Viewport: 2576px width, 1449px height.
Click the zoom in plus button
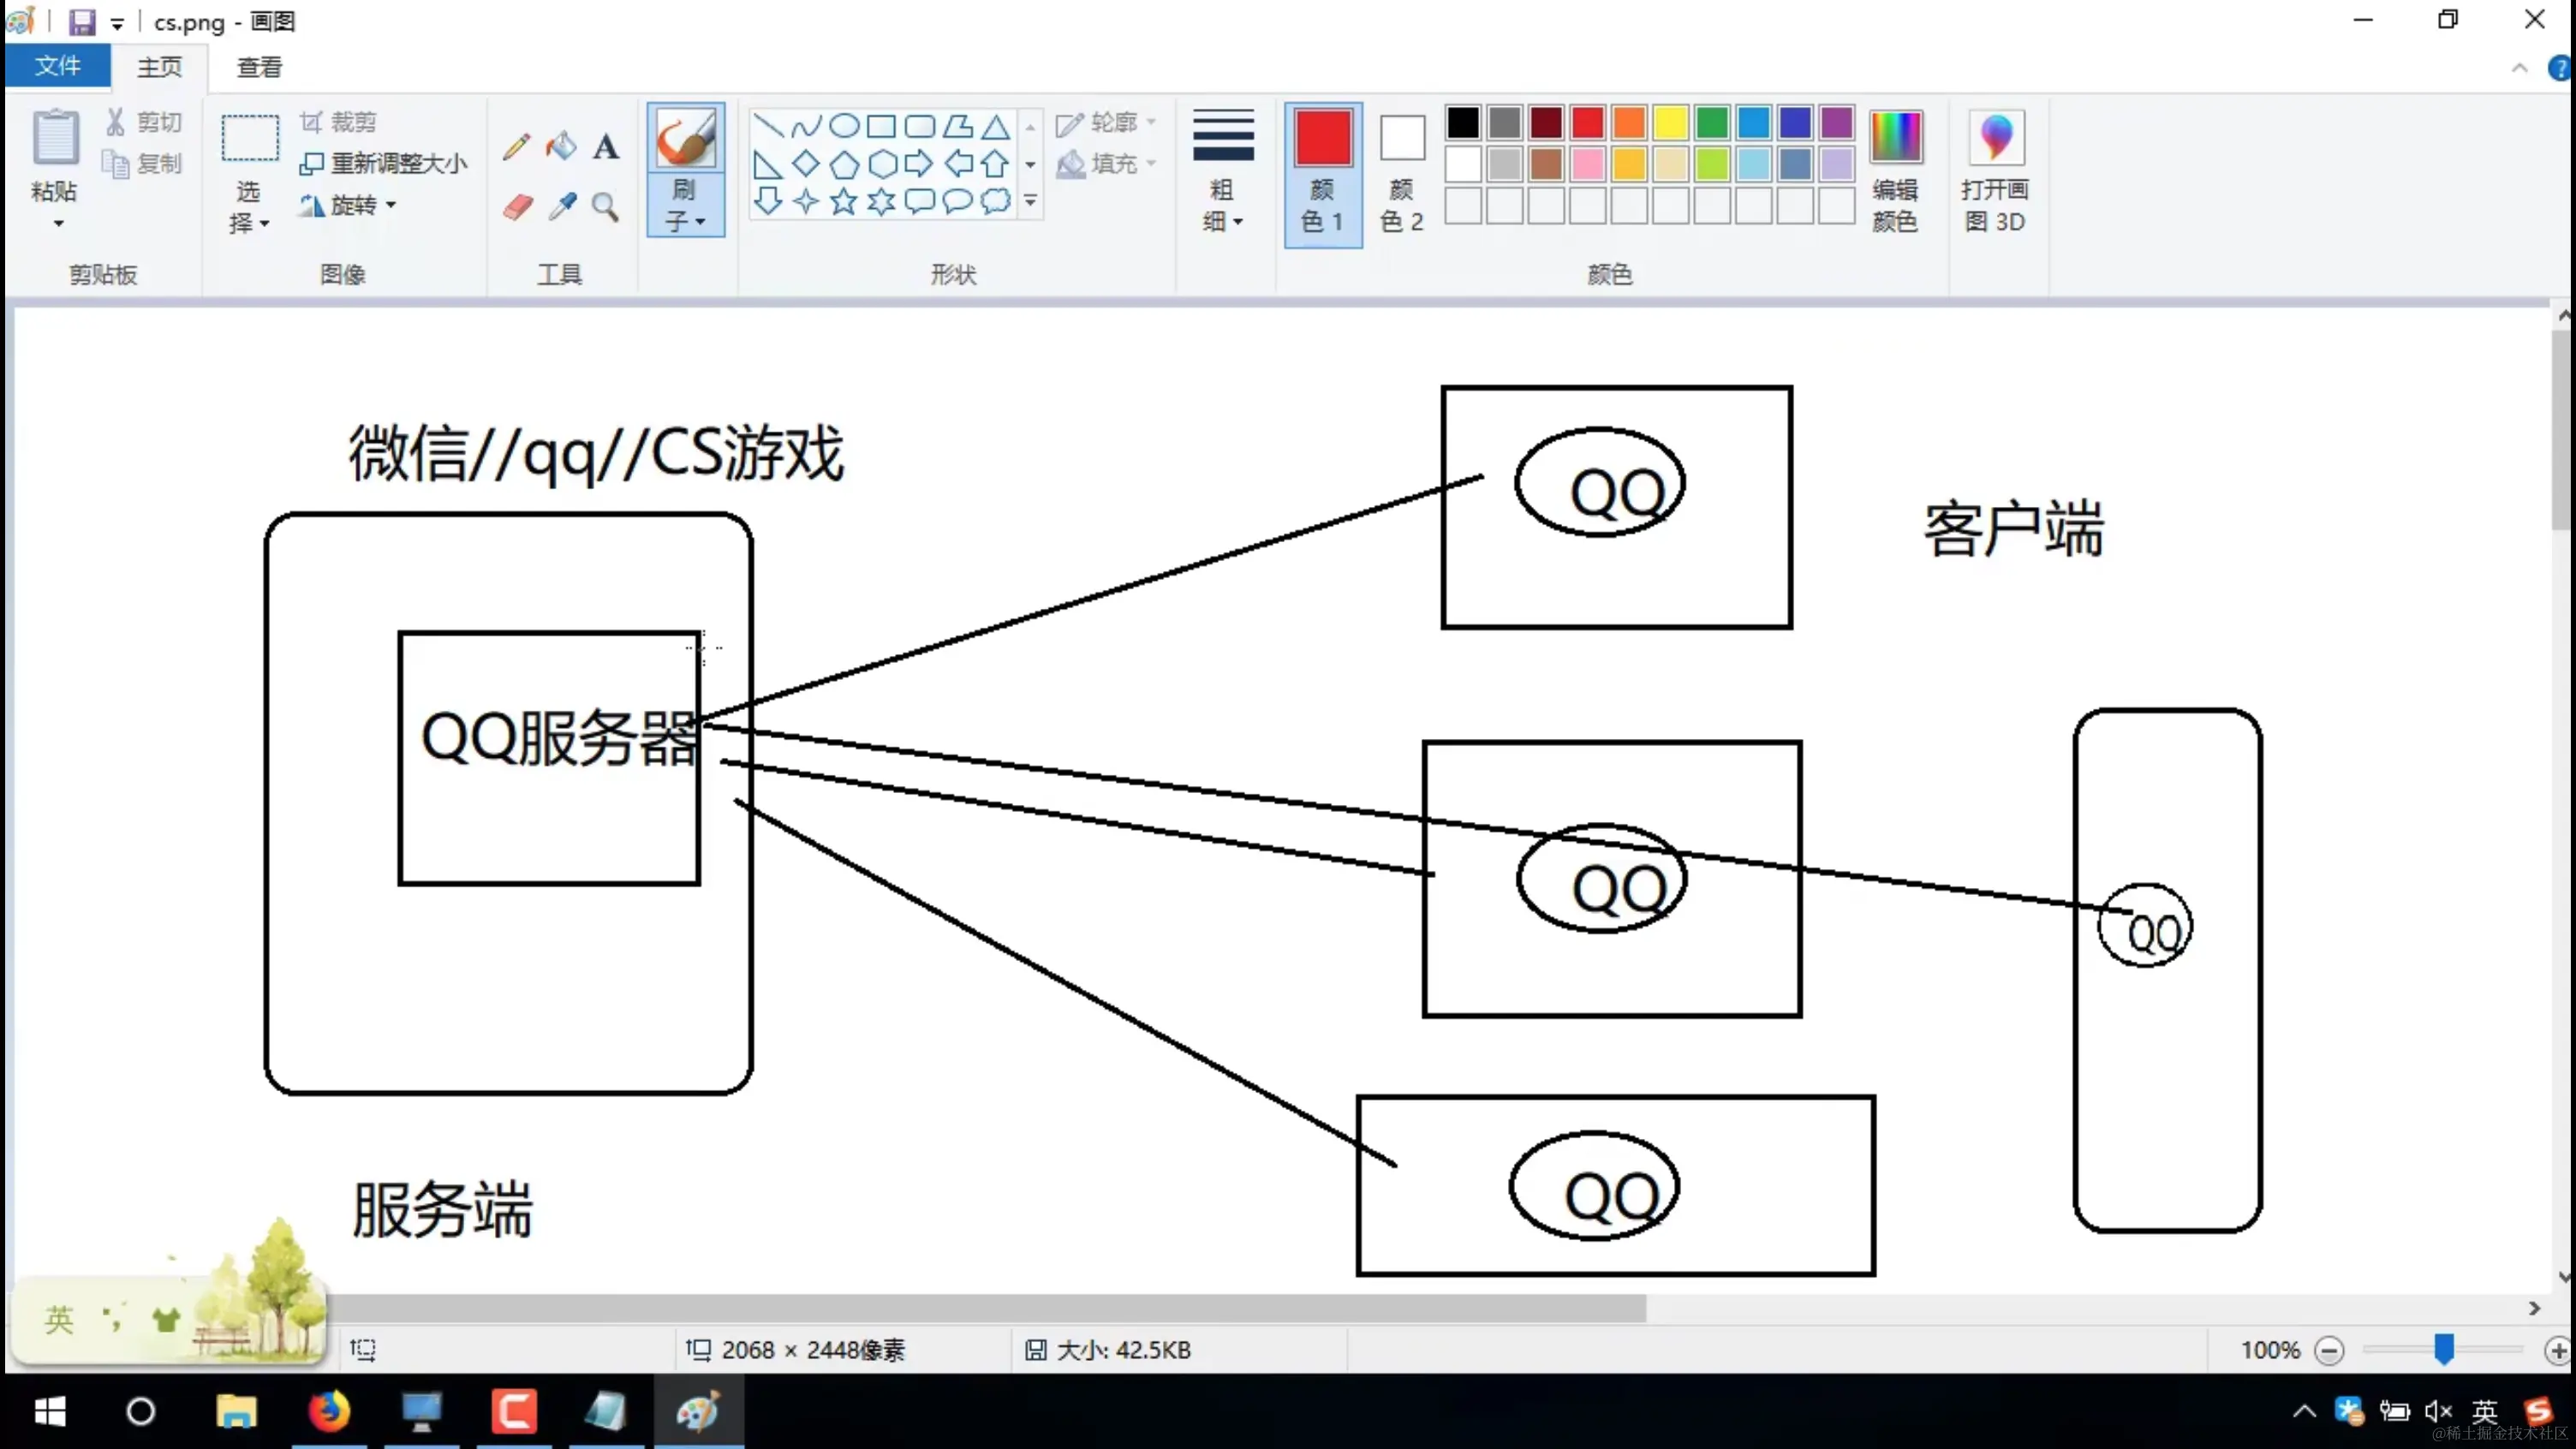tap(2557, 1351)
